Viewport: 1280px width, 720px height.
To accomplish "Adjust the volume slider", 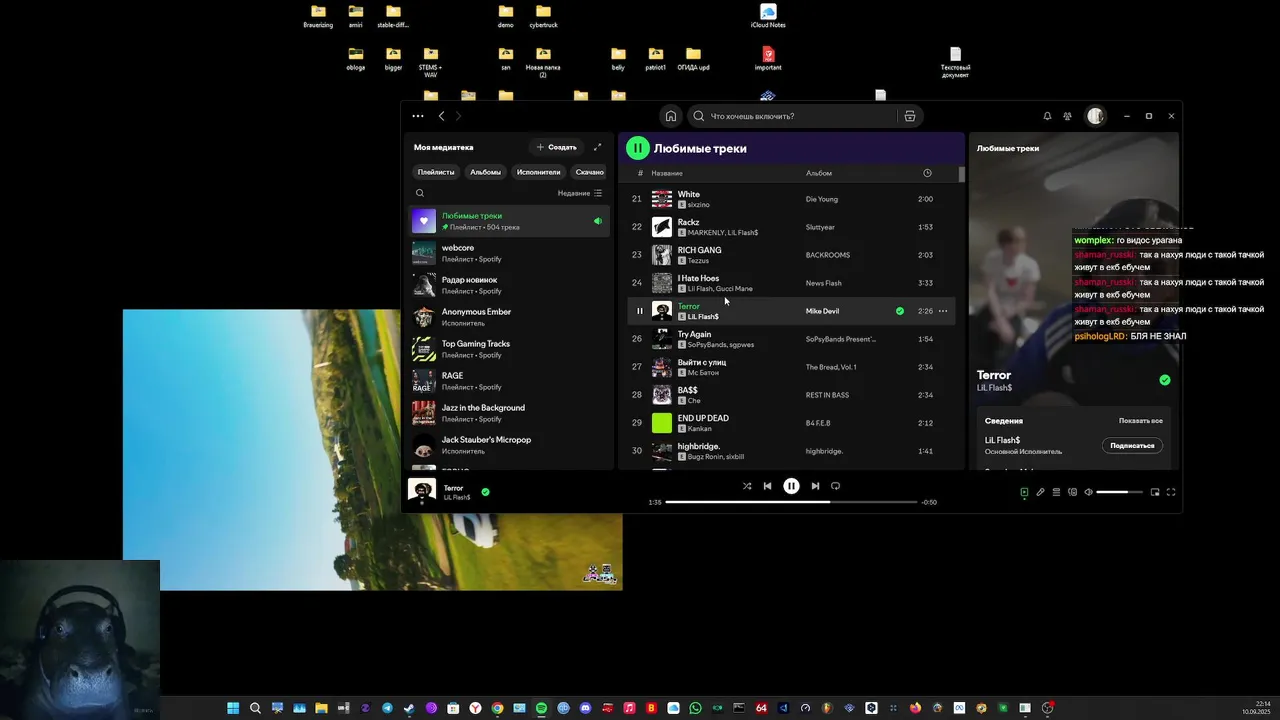I will pyautogui.click(x=1119, y=492).
